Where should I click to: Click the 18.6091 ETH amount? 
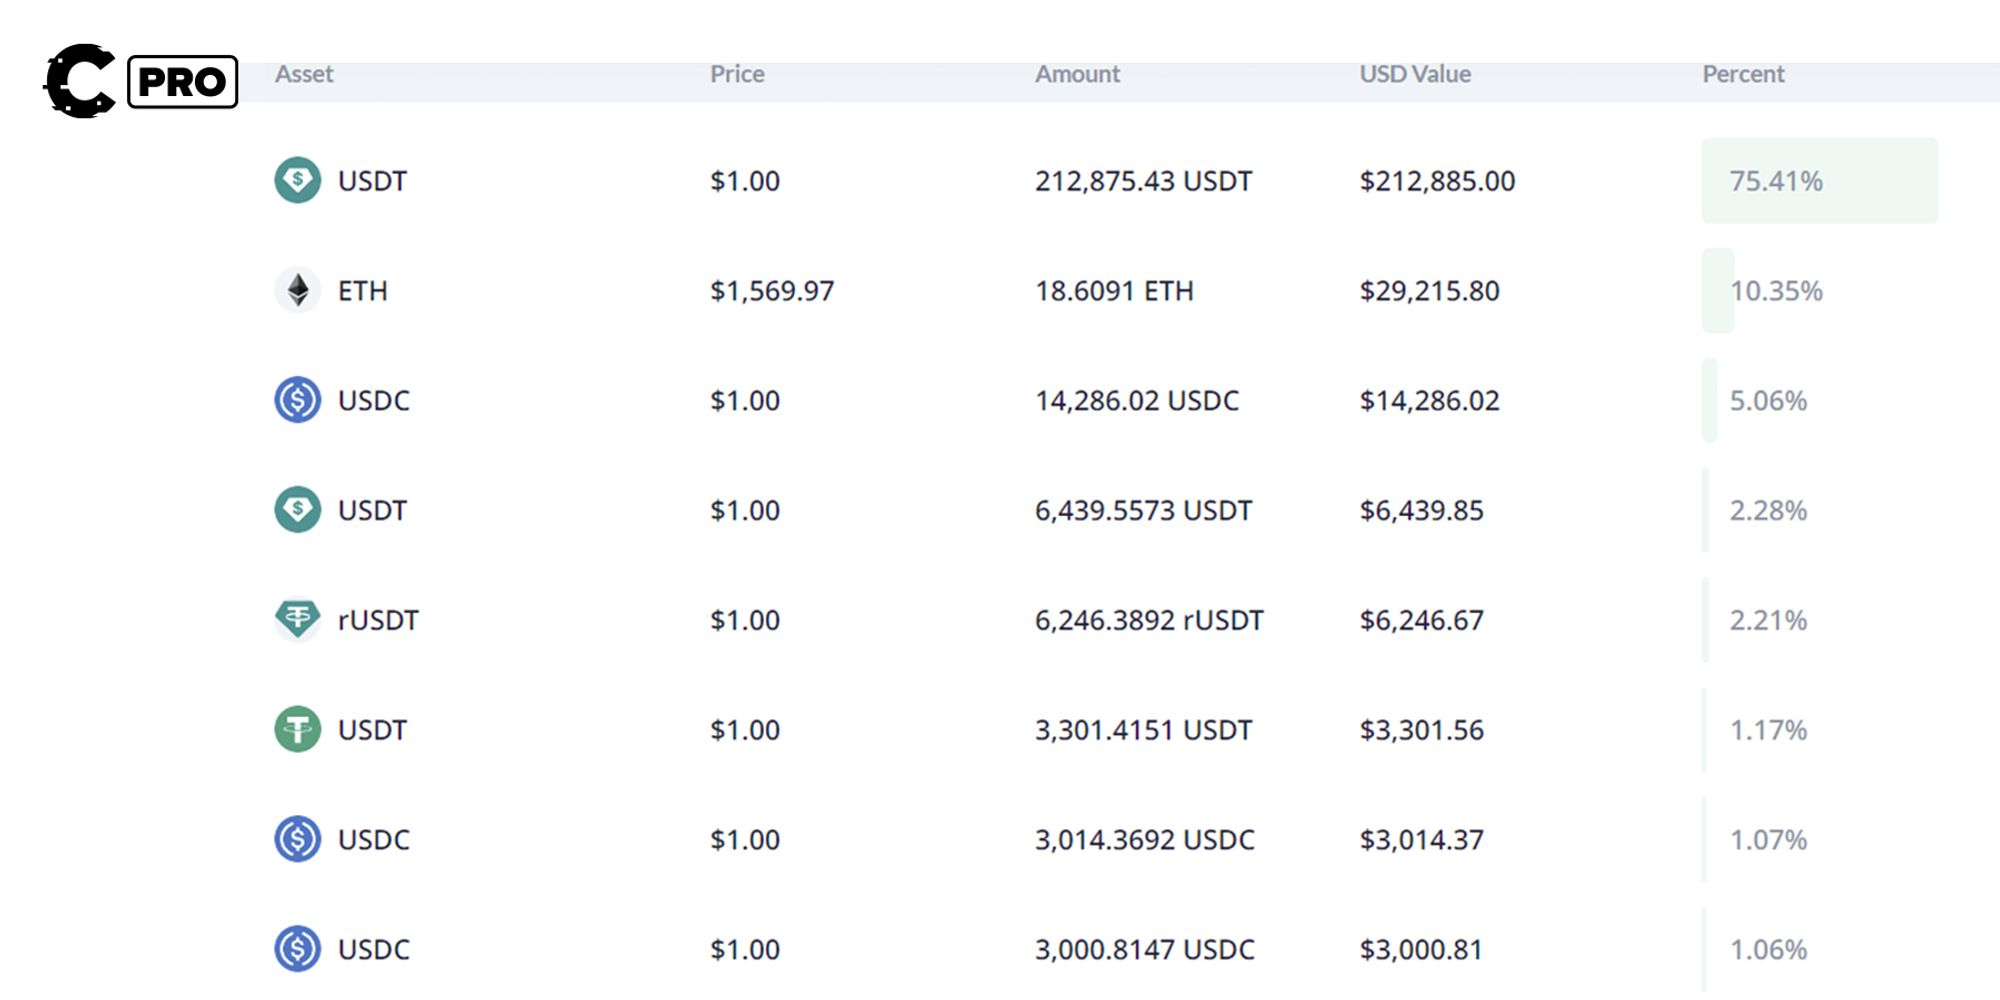click(1114, 291)
